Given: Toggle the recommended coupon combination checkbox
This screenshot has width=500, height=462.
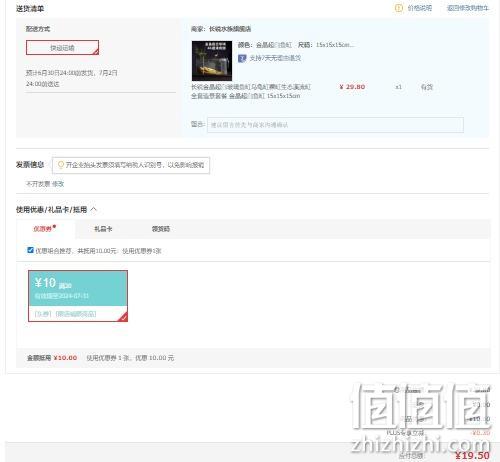Looking at the screenshot, I should pyautogui.click(x=30, y=250).
